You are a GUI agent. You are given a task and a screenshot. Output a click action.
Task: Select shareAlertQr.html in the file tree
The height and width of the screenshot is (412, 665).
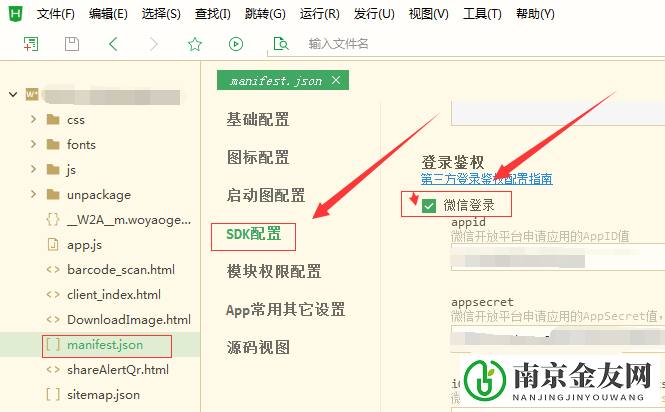click(x=118, y=370)
